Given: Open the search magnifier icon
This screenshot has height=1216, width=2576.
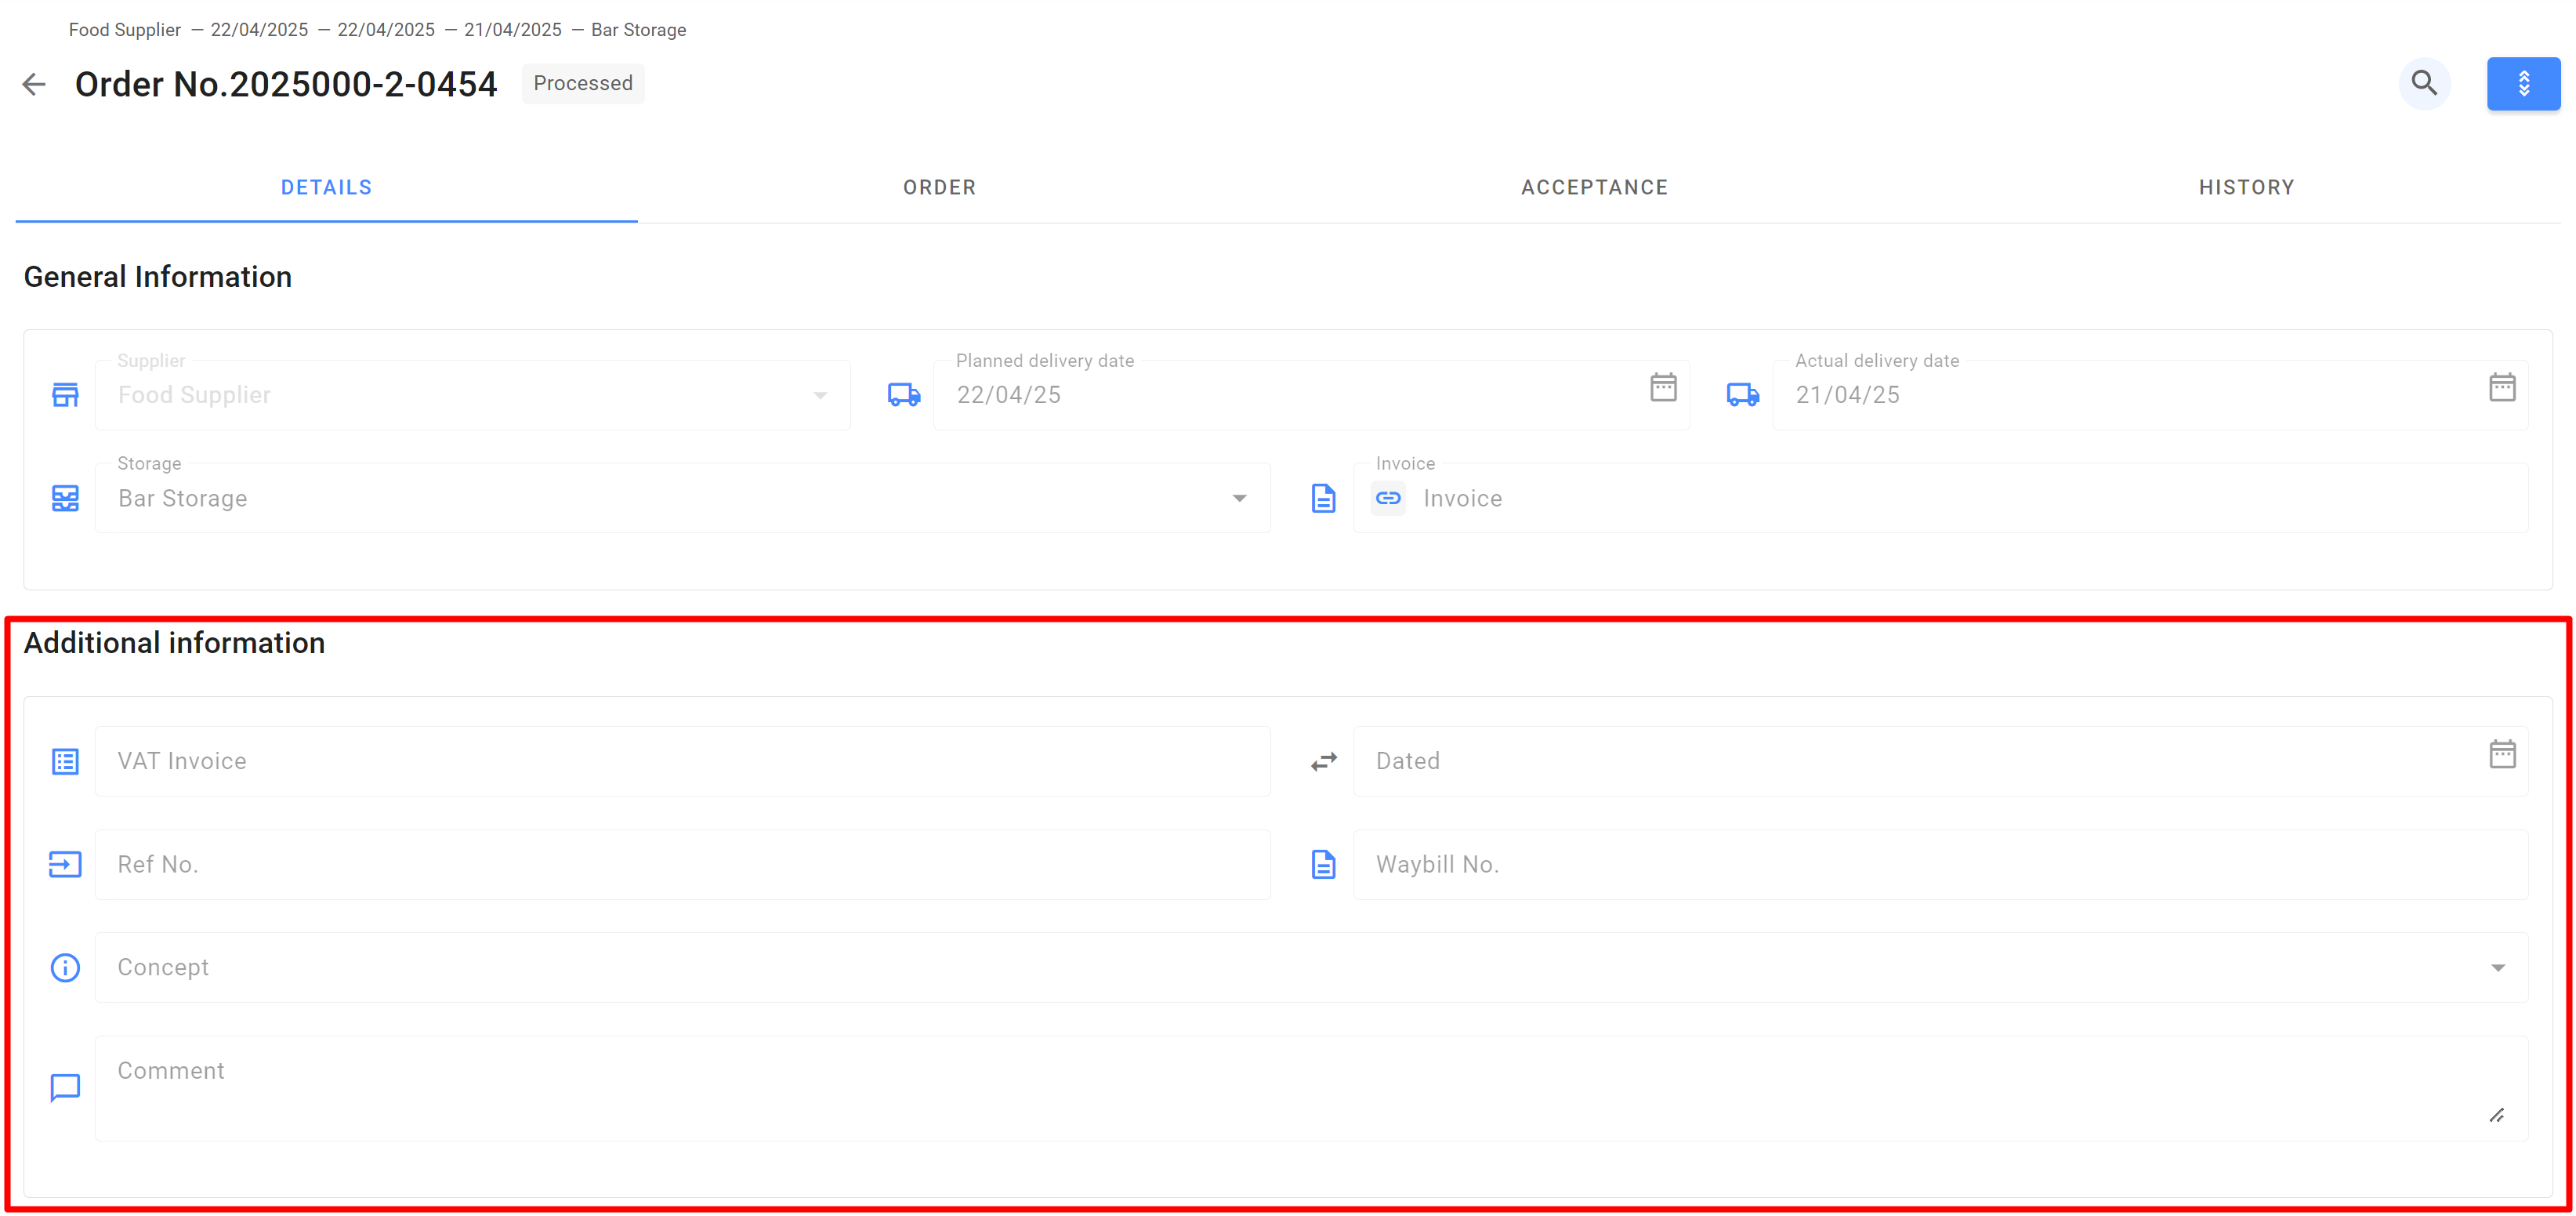Looking at the screenshot, I should (x=2423, y=83).
